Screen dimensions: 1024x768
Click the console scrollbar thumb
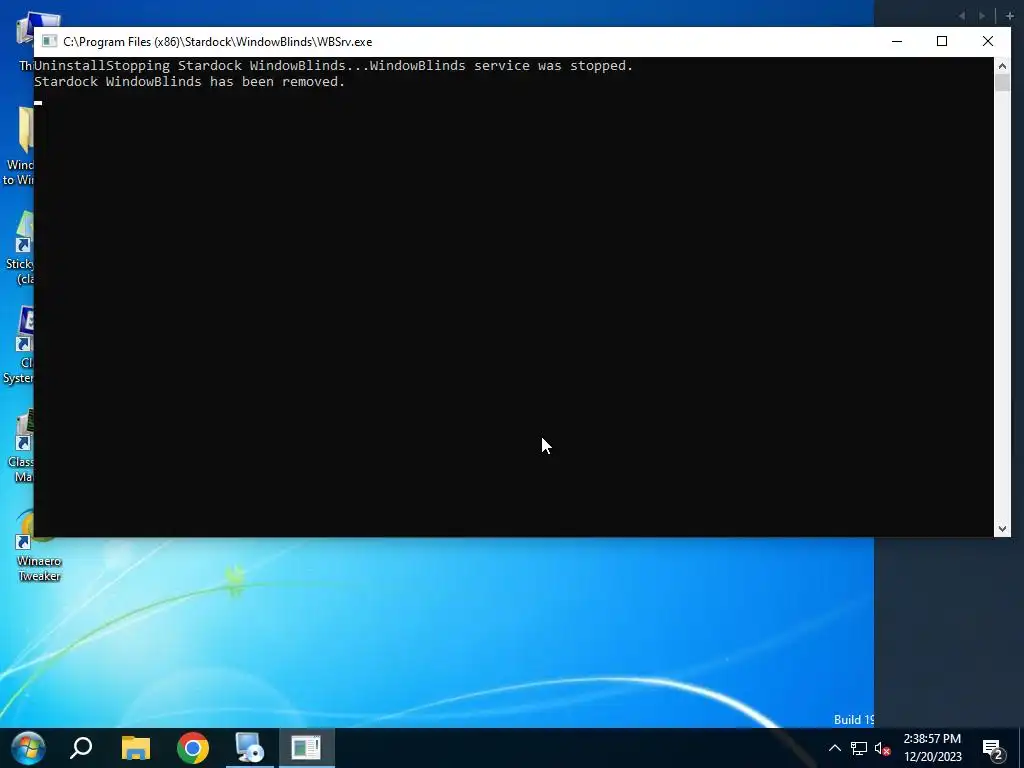click(1002, 83)
